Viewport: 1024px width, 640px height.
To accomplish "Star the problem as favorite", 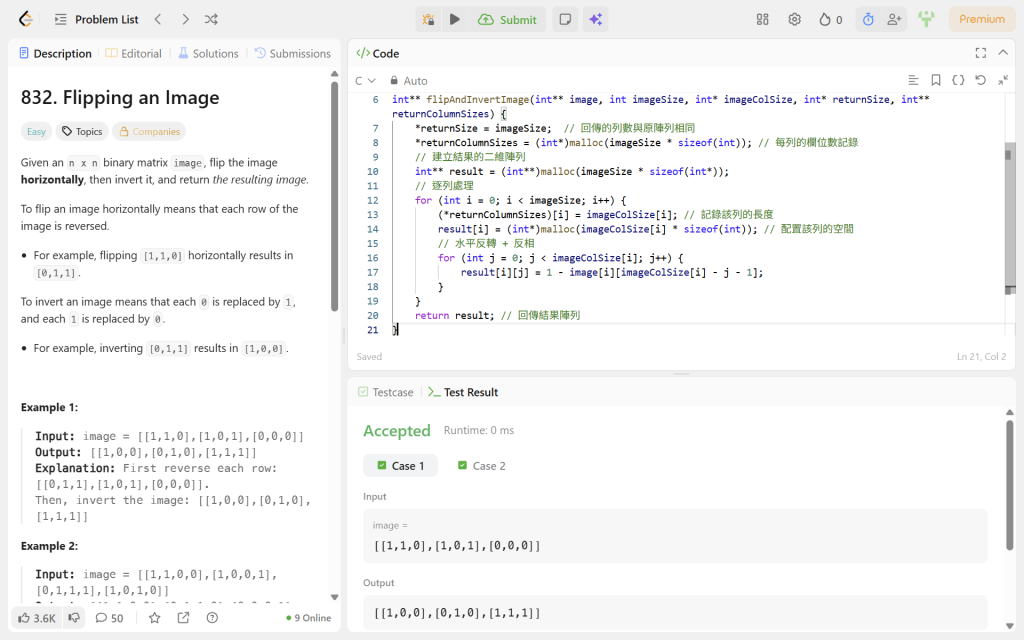I will (x=155, y=618).
